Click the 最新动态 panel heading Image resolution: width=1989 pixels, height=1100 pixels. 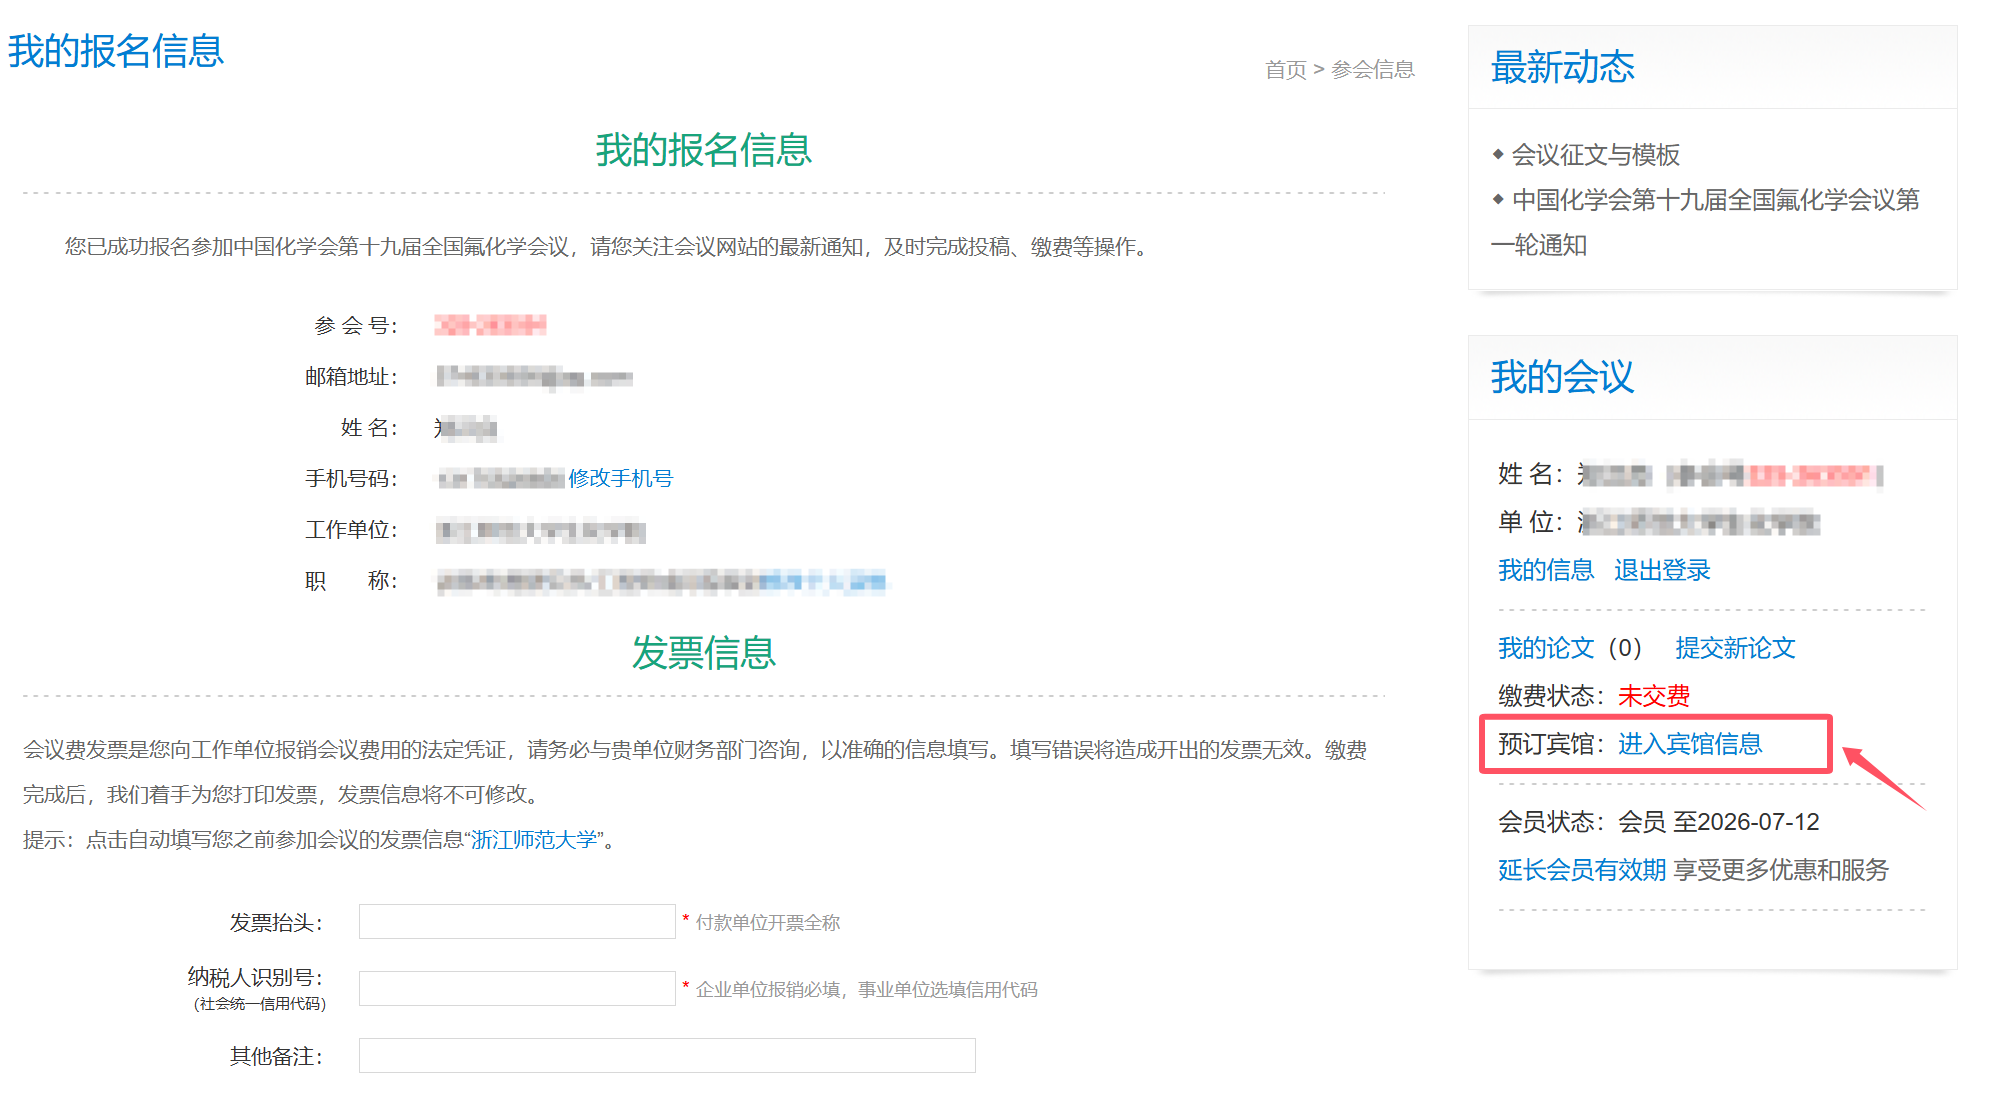(x=1562, y=68)
